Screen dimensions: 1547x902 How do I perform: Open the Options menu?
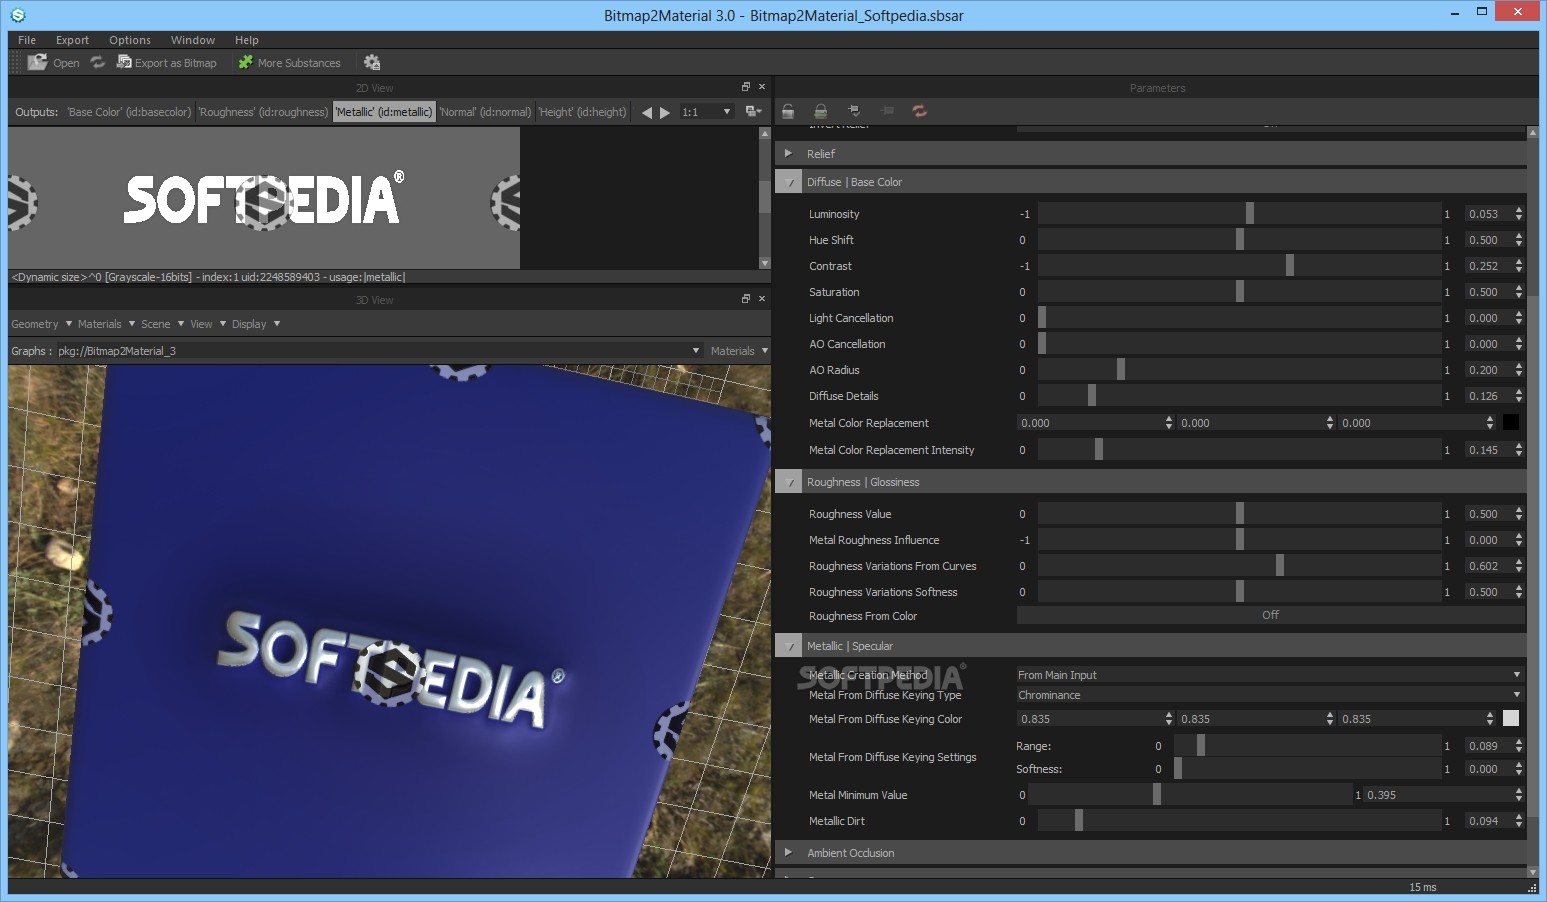click(x=130, y=40)
